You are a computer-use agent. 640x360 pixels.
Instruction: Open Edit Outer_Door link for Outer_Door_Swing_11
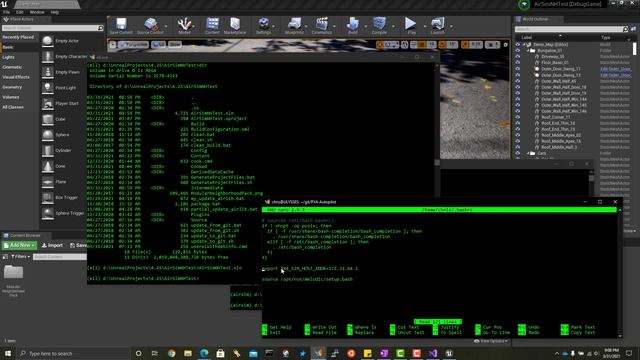(616, 69)
